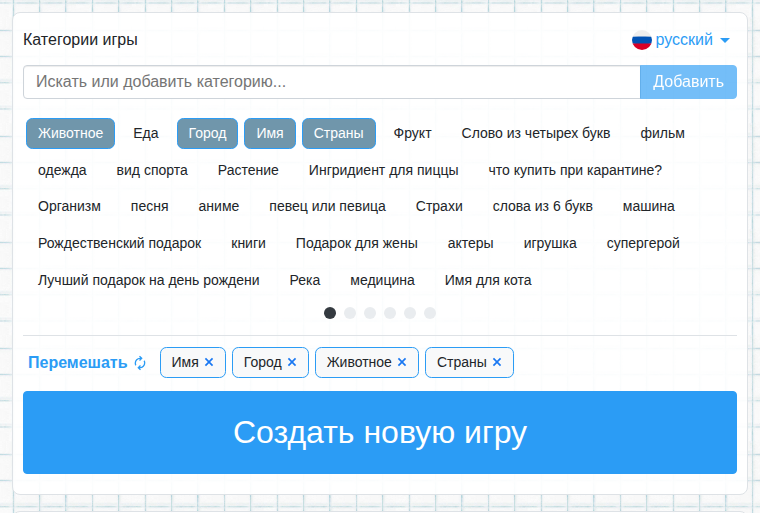
Task: Select что купить при карантине? category
Action: [x=575, y=170]
